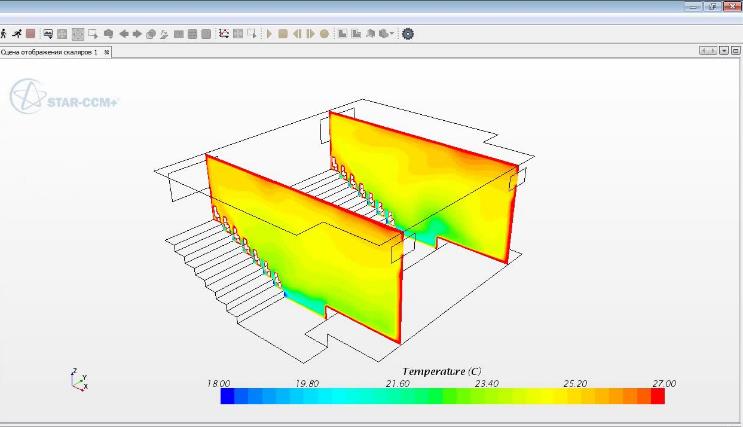
Task: Maximize the scene panel window
Action: [735, 51]
